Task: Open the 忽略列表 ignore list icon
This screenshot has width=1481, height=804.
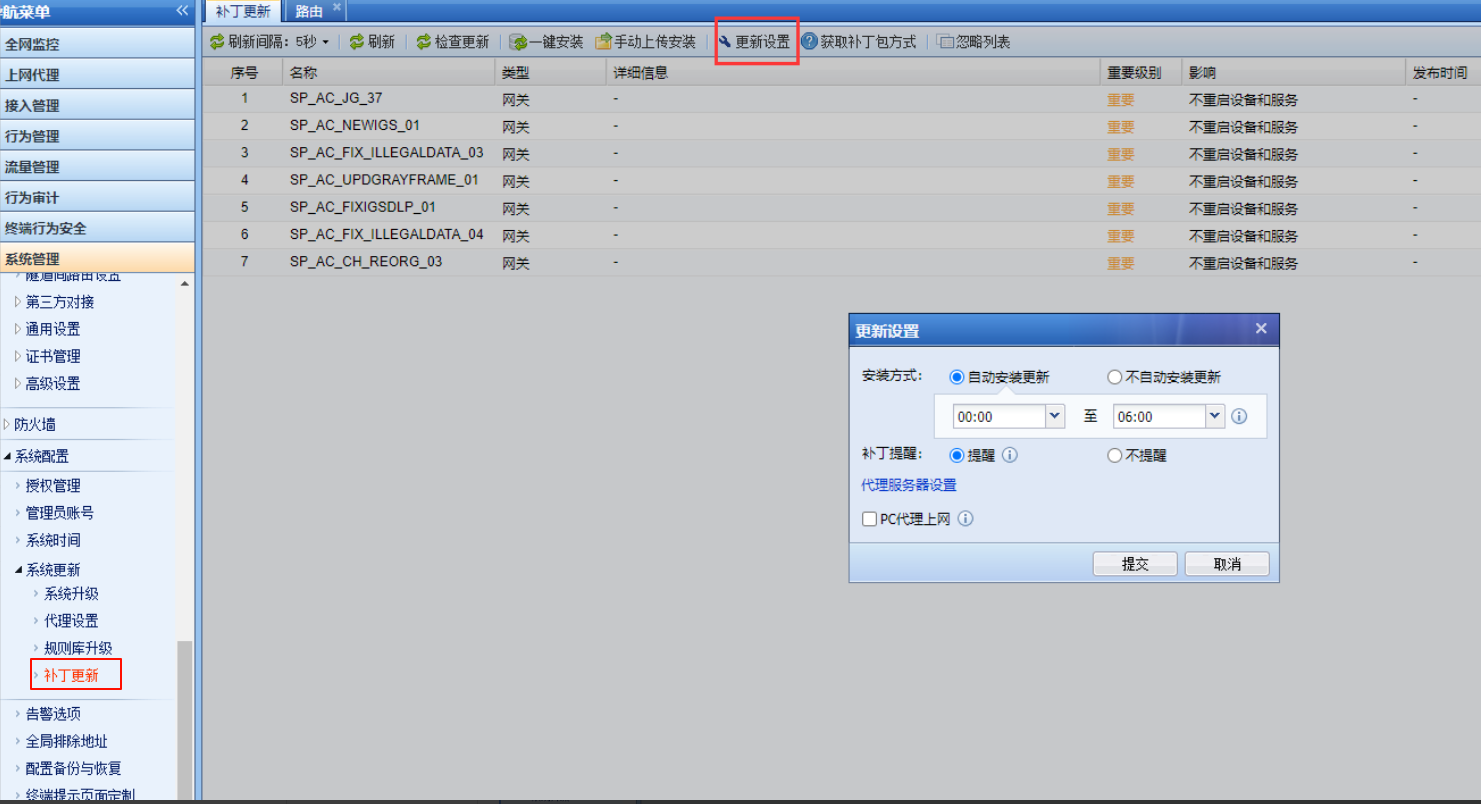Action: tap(945, 42)
